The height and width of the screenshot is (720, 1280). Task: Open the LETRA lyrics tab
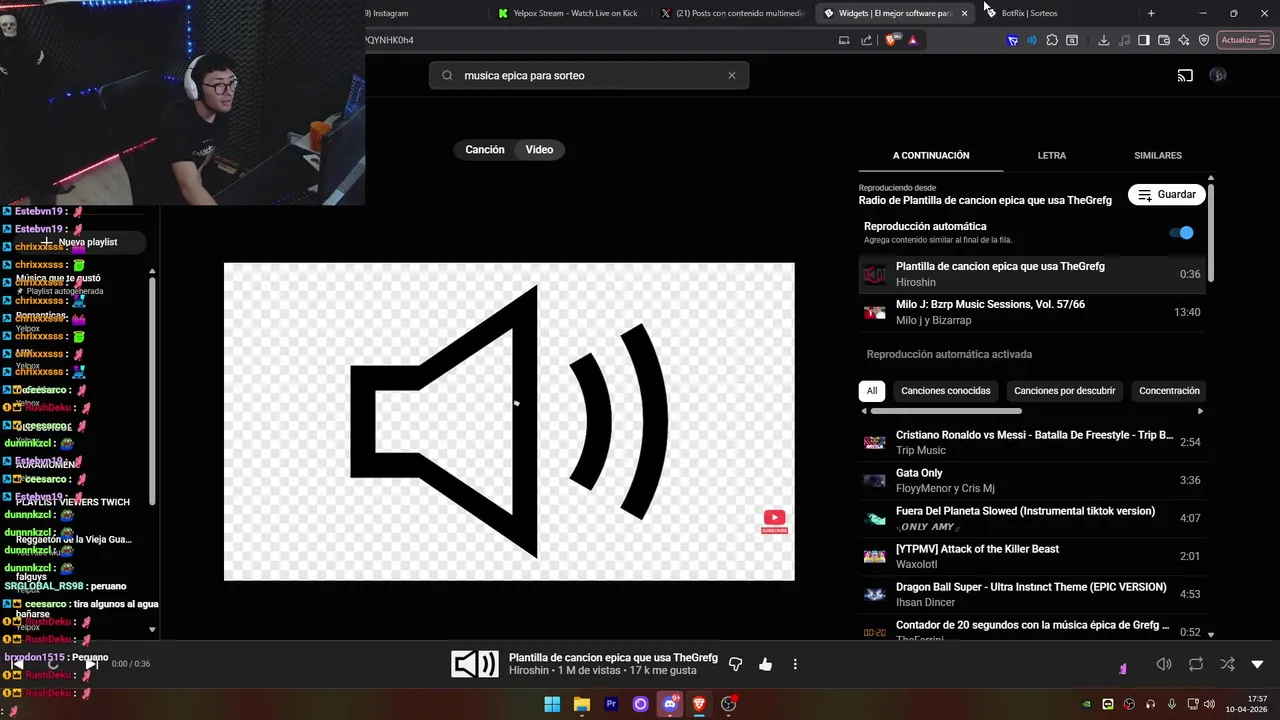click(1051, 155)
